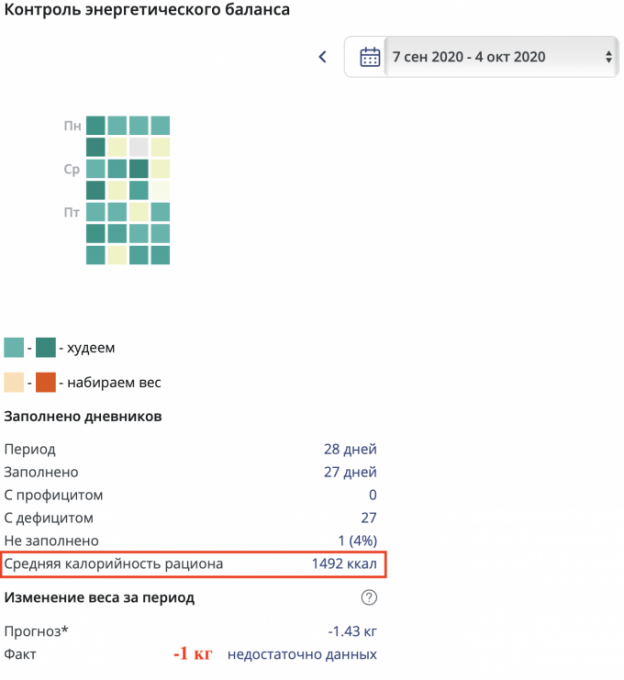Open the calendar icon date picker
This screenshot has width=624, height=680.
(x=369, y=57)
